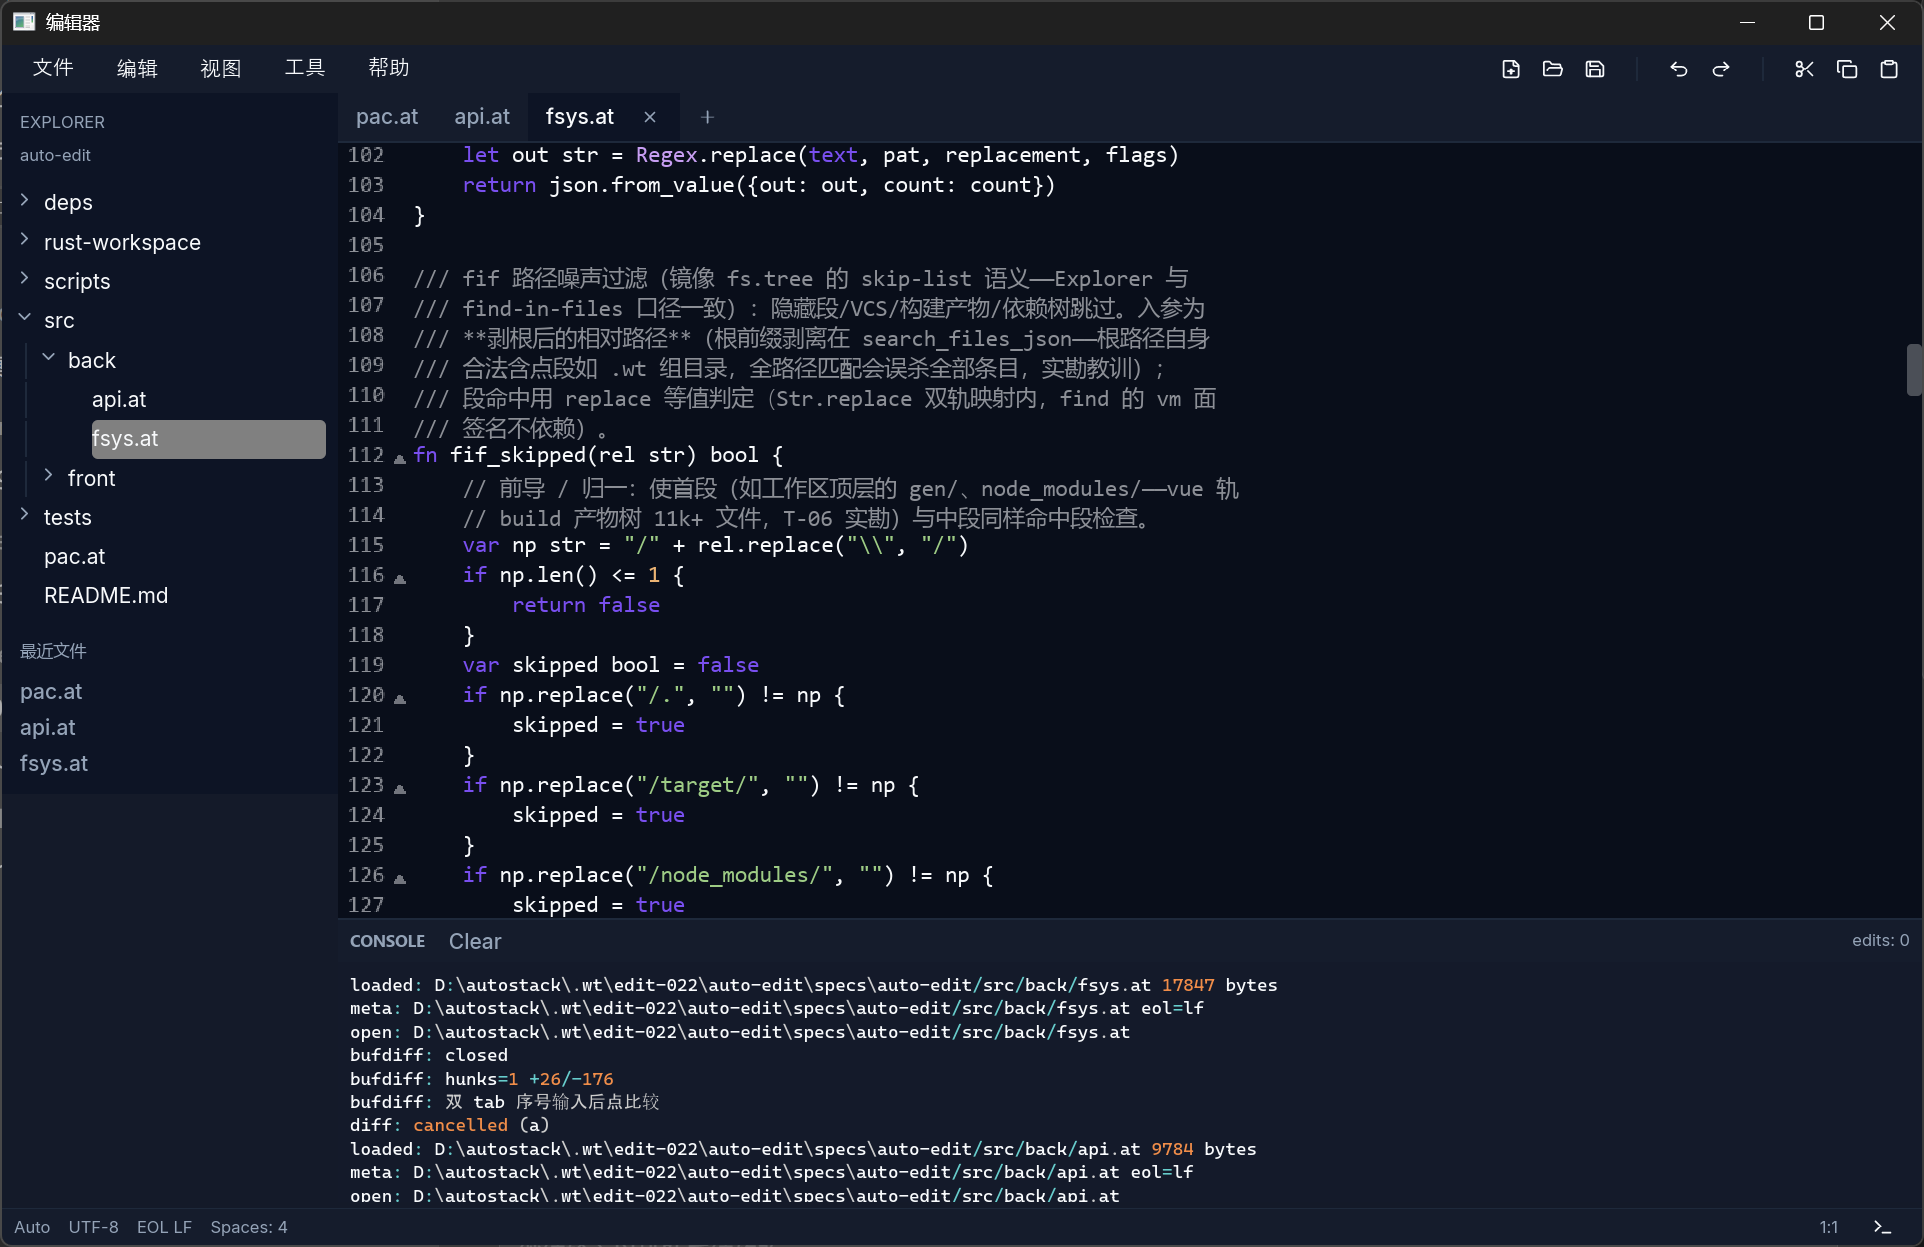
Task: Copy selection with the copy icon
Action: [1847, 69]
